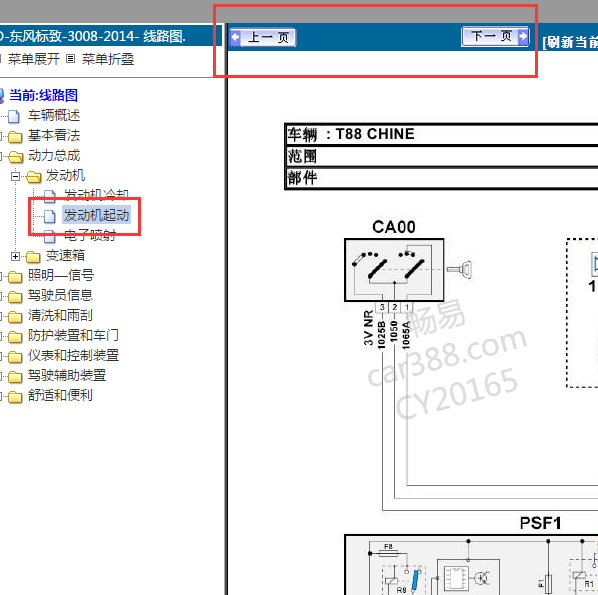The image size is (598, 595).
Task: Go to next page with 下一页 button
Action: (495, 36)
